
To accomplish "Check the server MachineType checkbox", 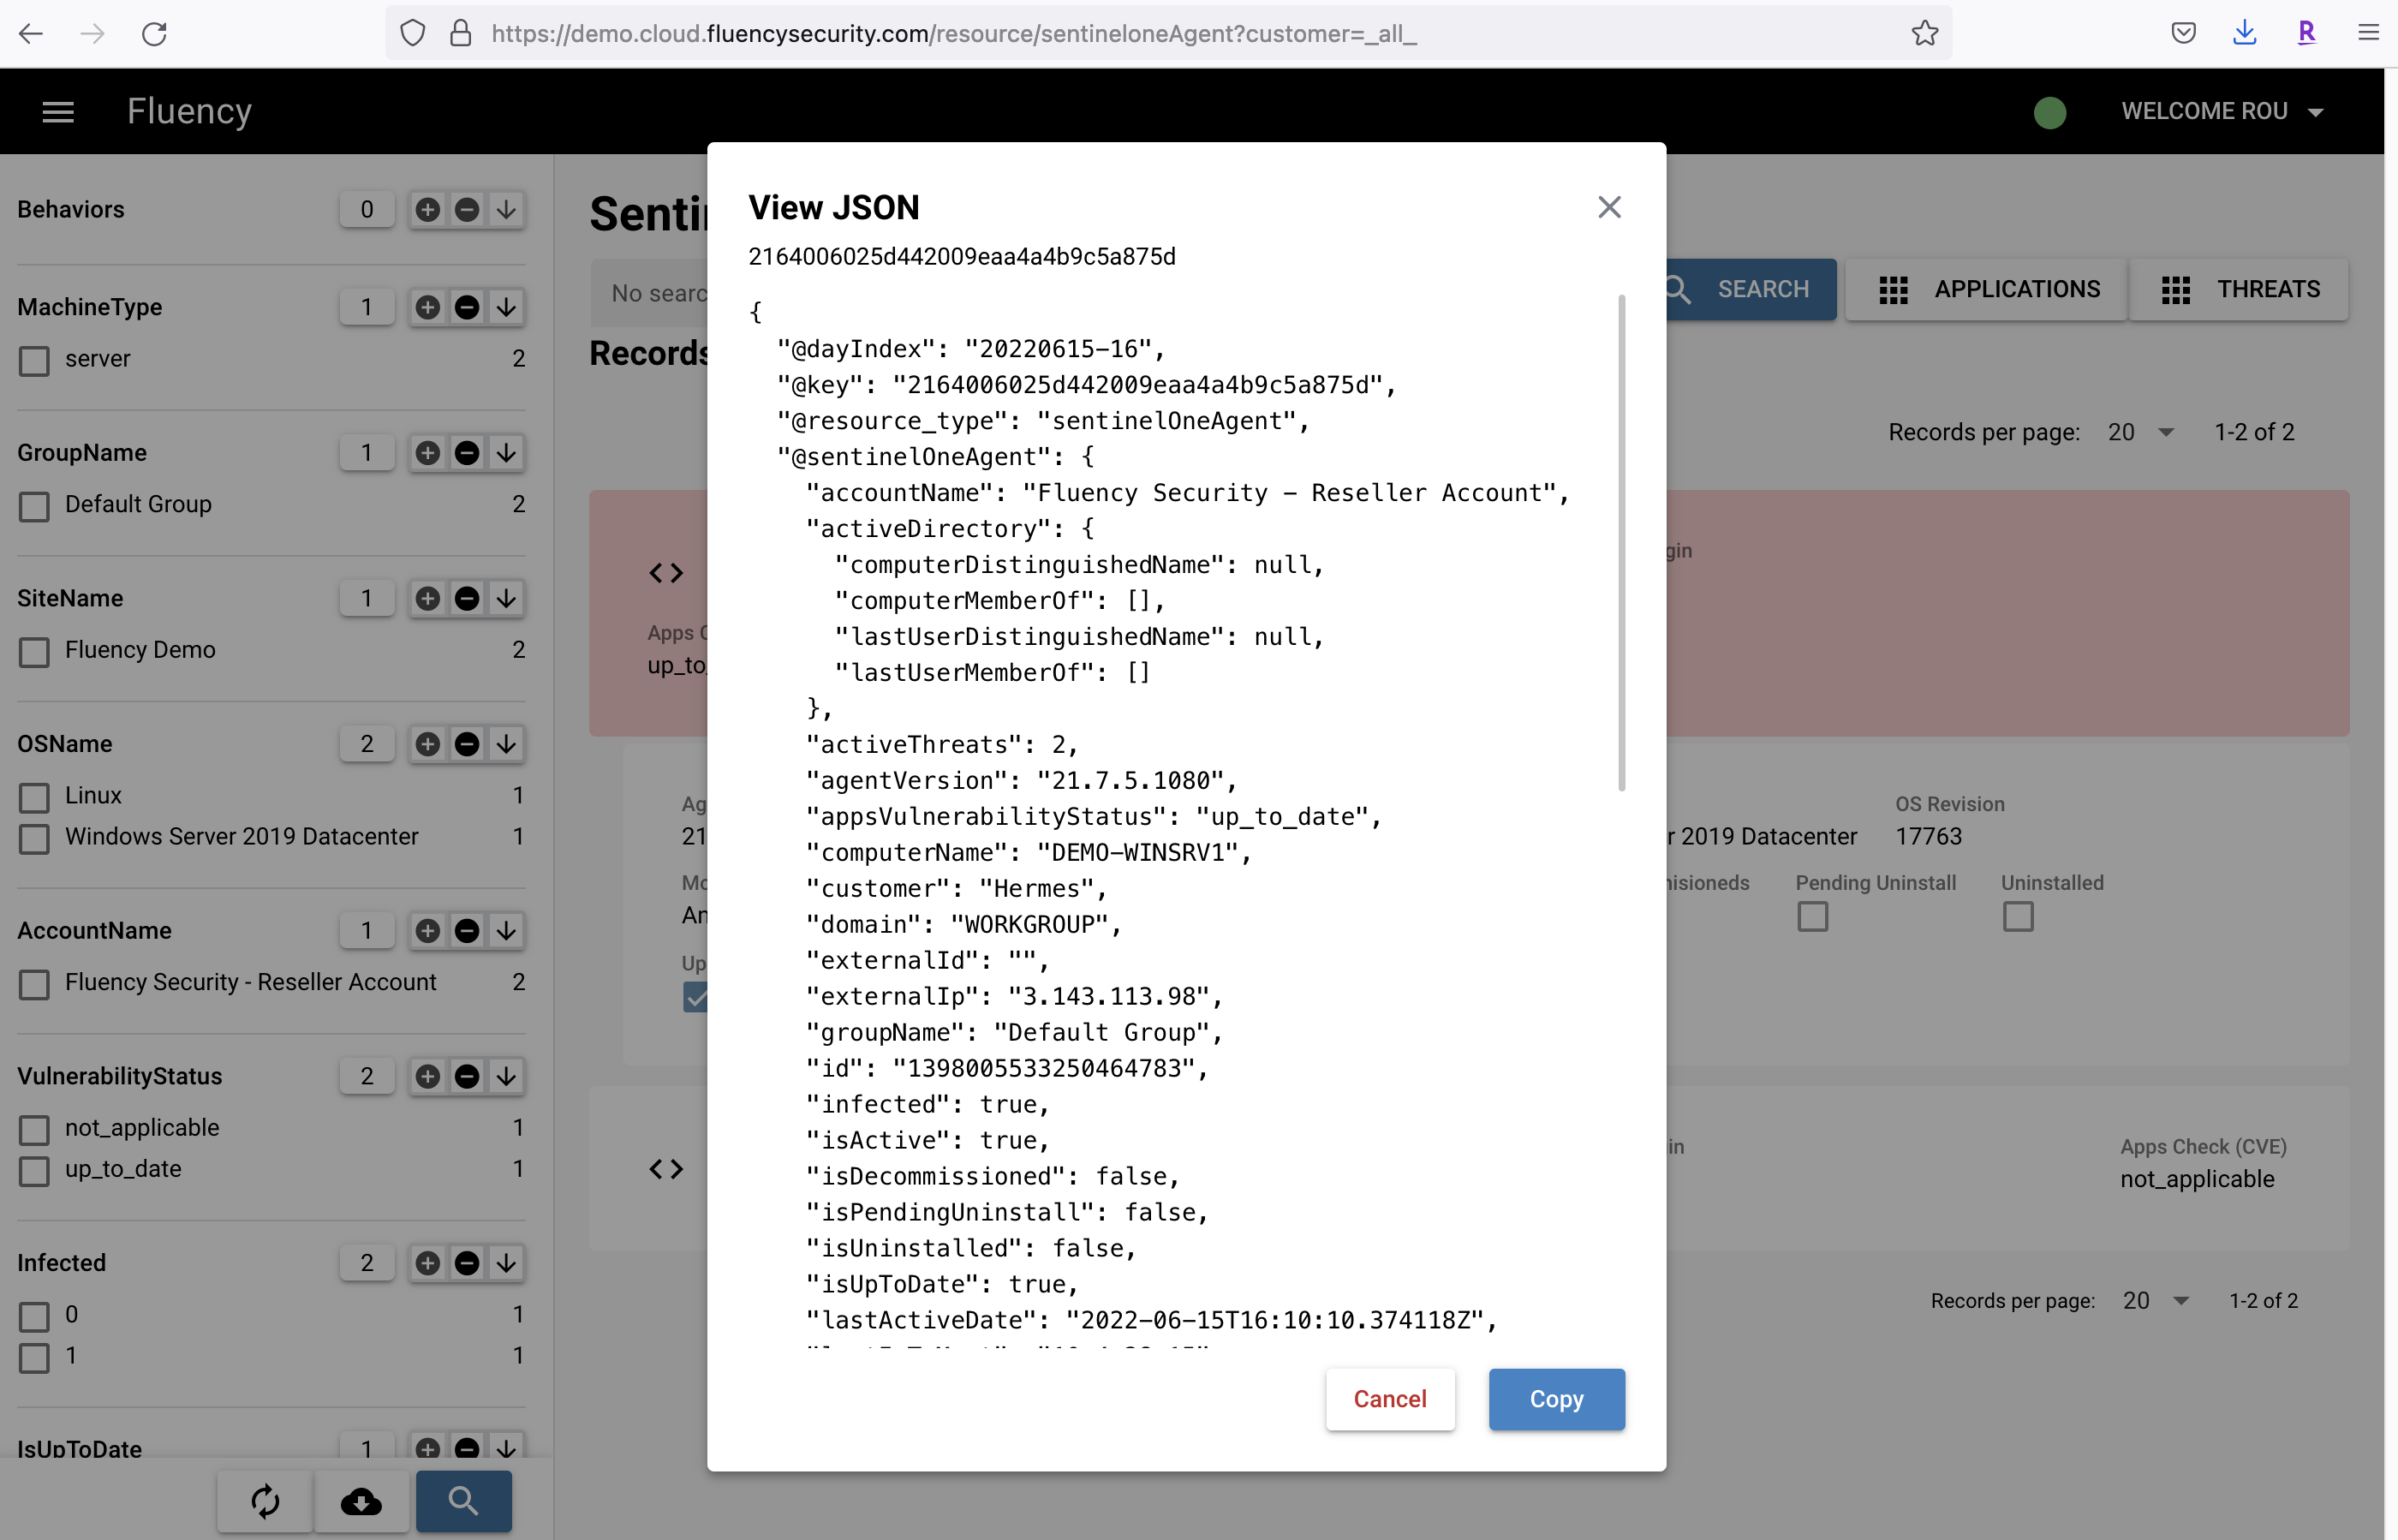I will [34, 360].
